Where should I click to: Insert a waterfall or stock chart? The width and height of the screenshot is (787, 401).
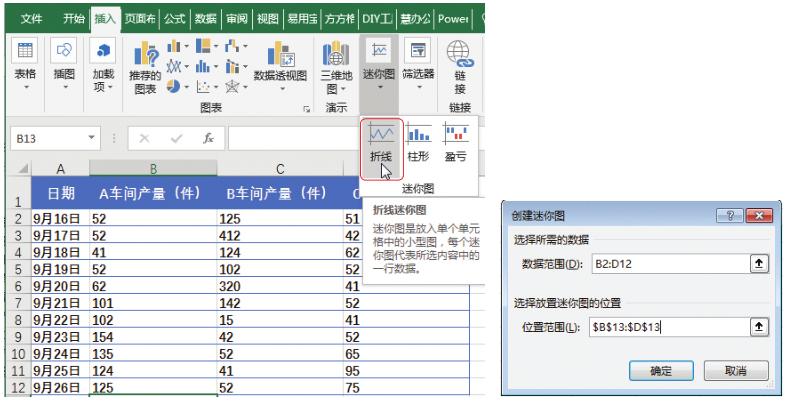232,46
